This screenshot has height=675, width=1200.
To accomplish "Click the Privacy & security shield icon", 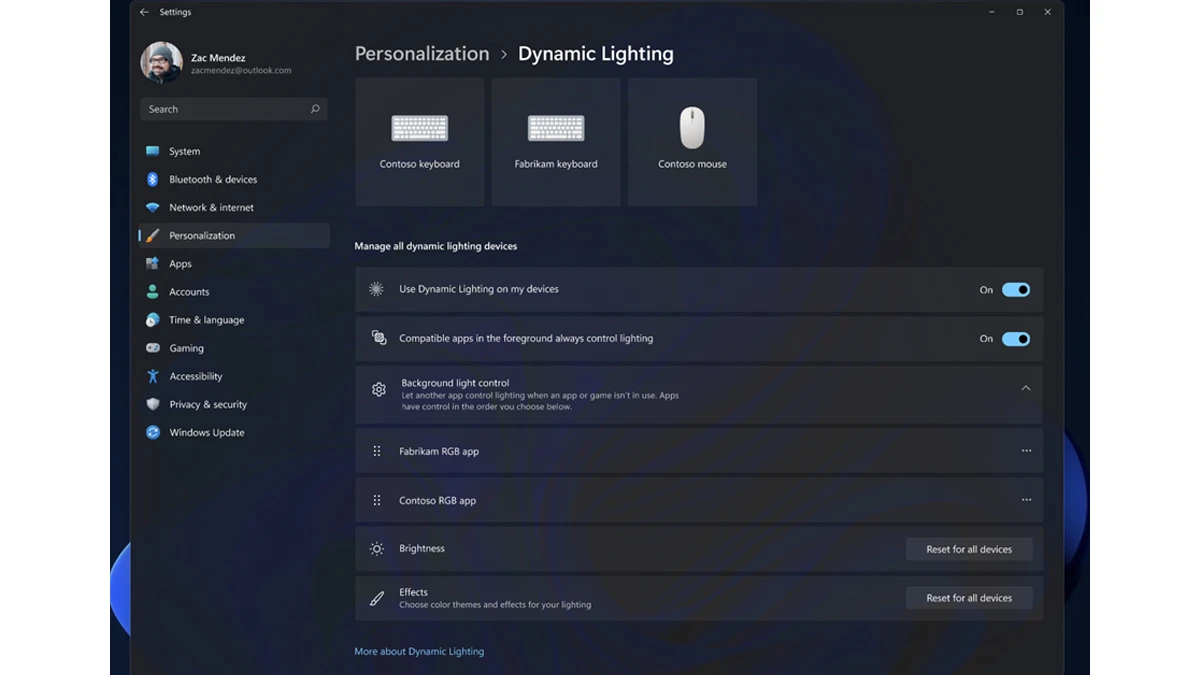I will (x=152, y=404).
